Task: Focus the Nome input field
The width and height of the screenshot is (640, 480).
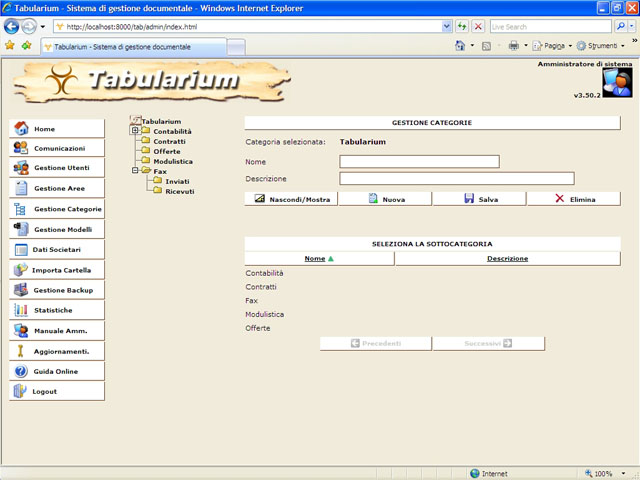Action: [x=419, y=162]
